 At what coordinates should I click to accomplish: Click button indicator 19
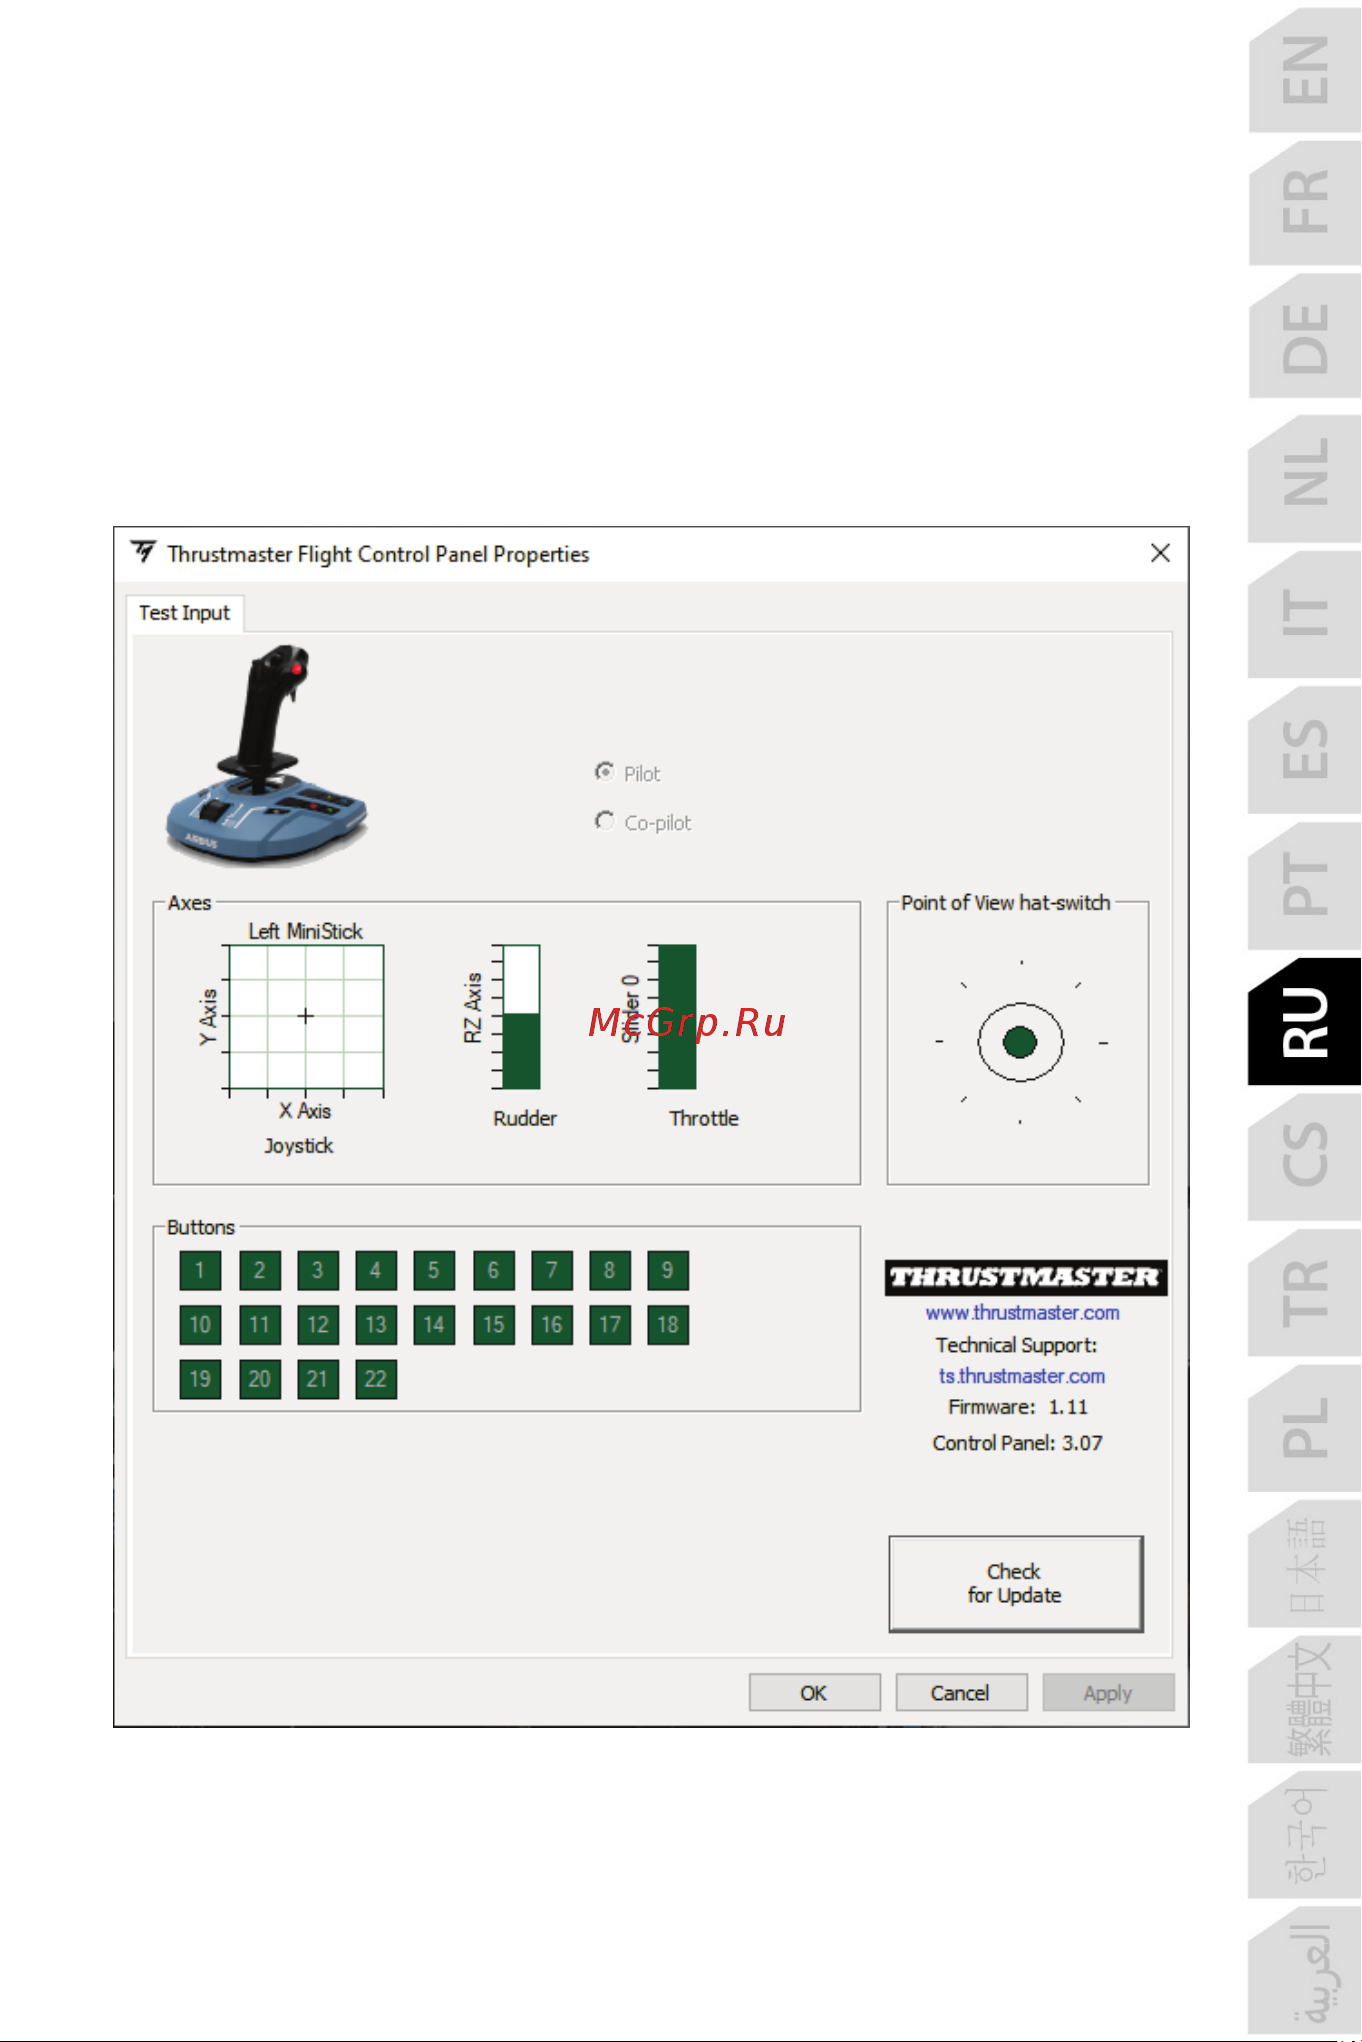[200, 1379]
